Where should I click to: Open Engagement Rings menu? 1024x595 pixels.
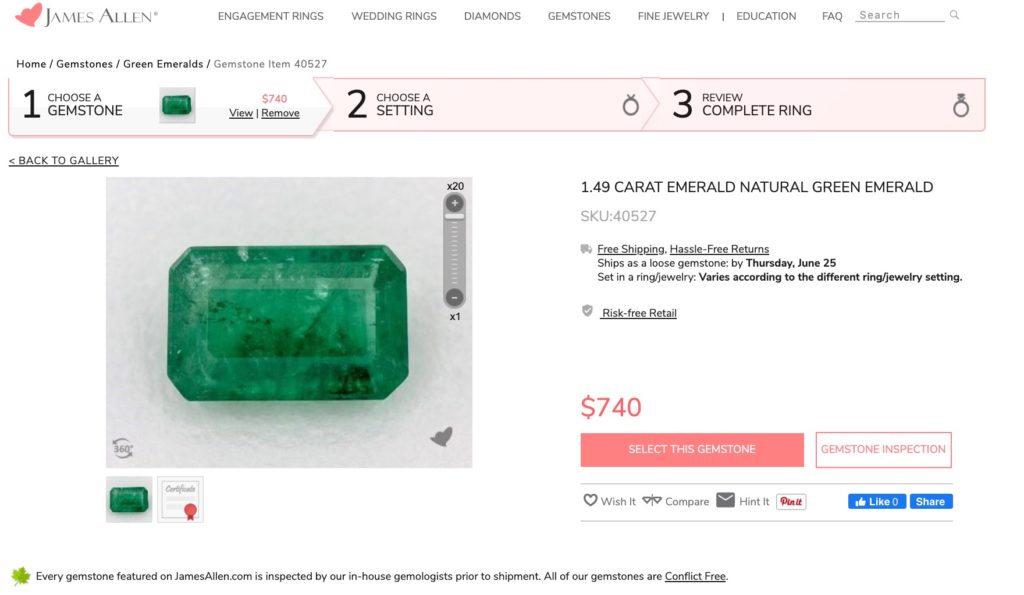[270, 16]
